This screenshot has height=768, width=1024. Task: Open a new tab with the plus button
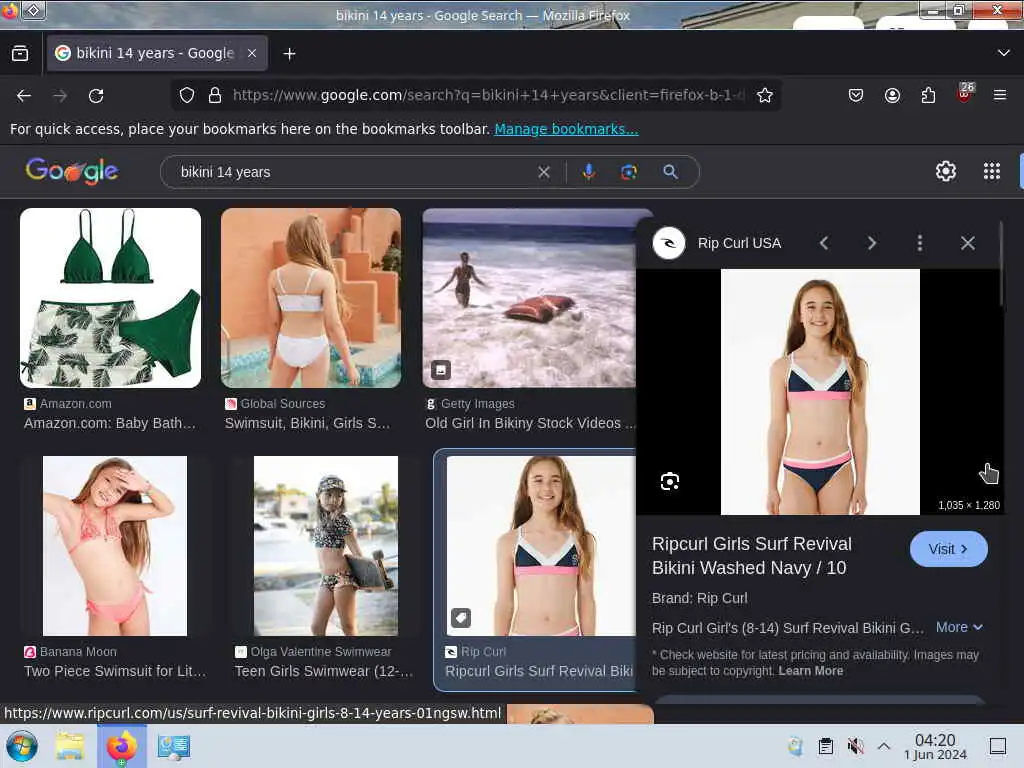pyautogui.click(x=289, y=54)
